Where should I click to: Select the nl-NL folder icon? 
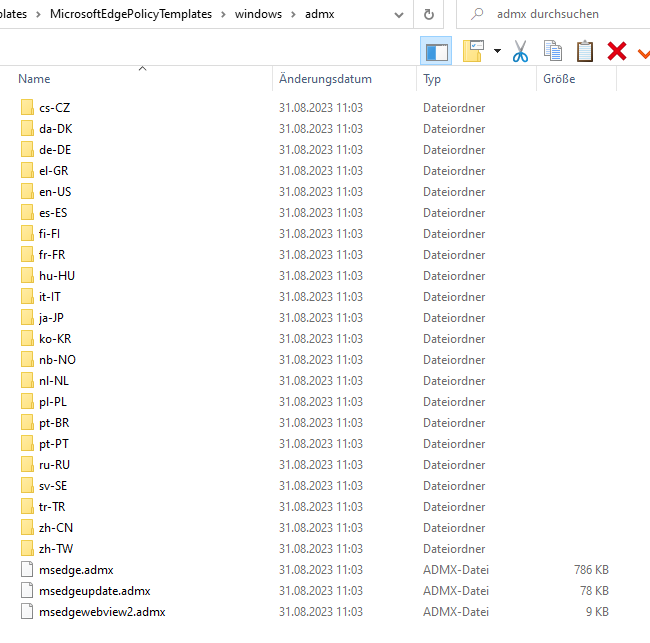[x=27, y=381]
